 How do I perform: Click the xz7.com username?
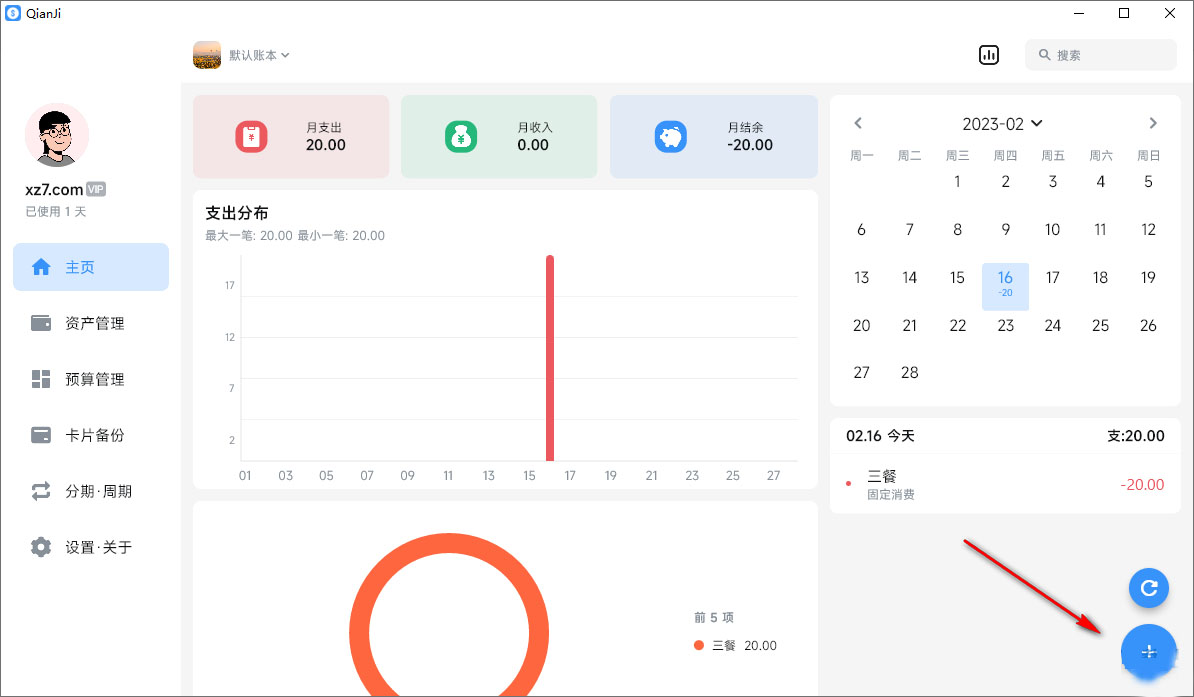pos(54,189)
